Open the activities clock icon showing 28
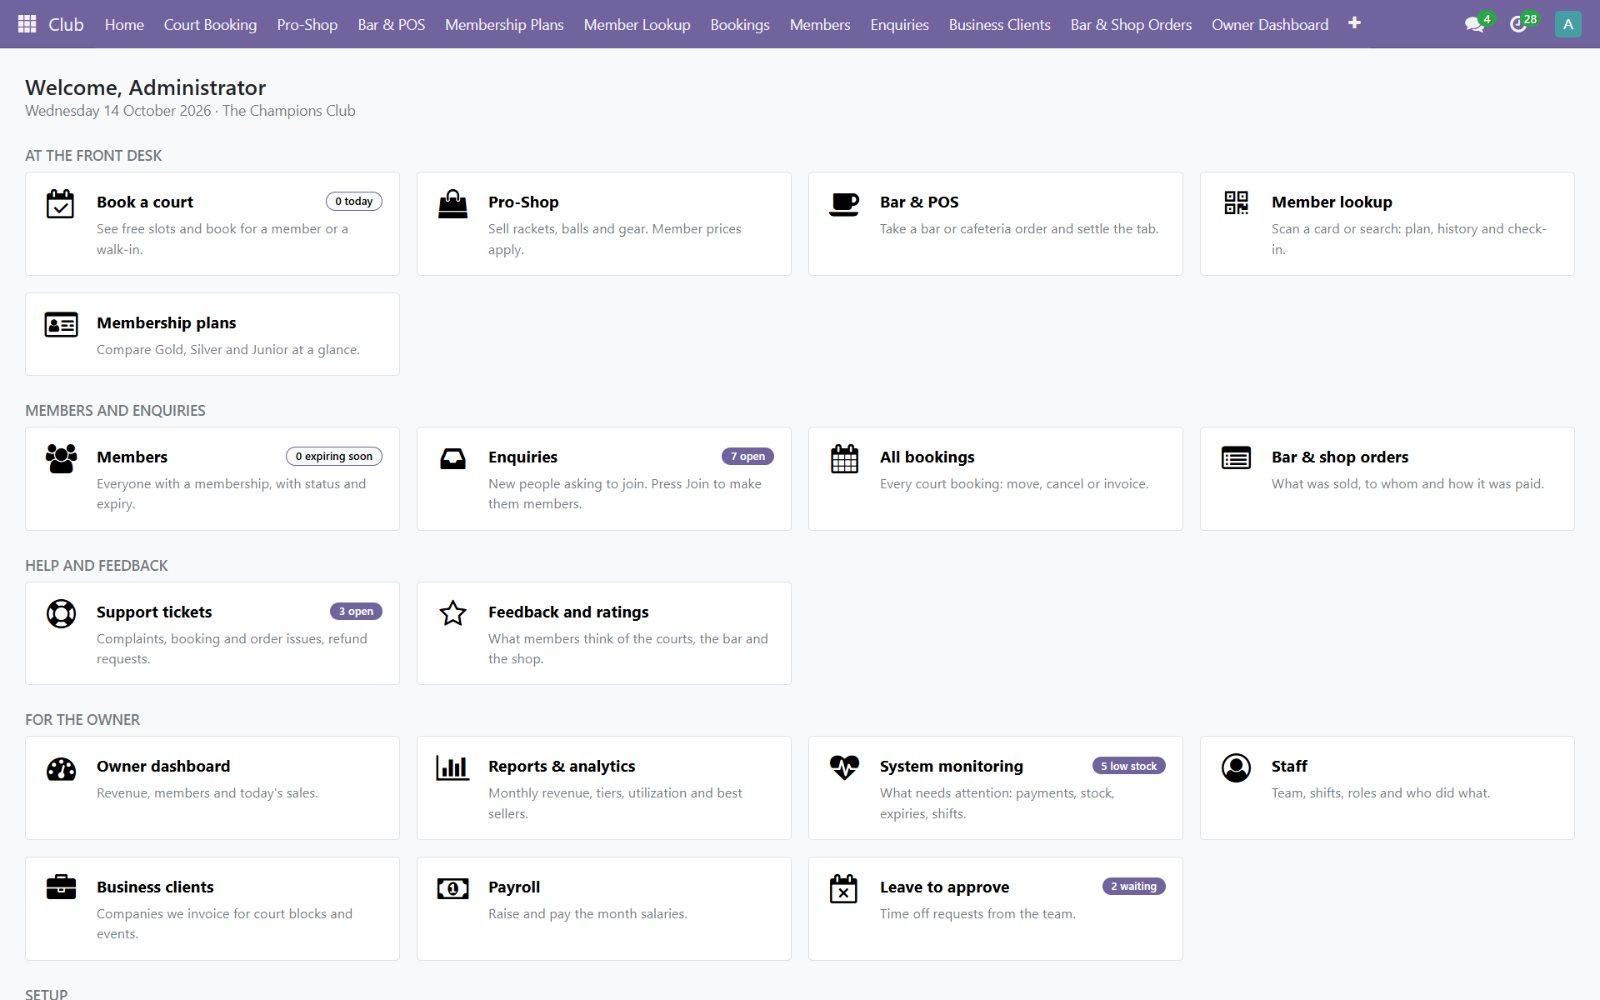Screen dimensions: 1600x1000 tap(1520, 24)
